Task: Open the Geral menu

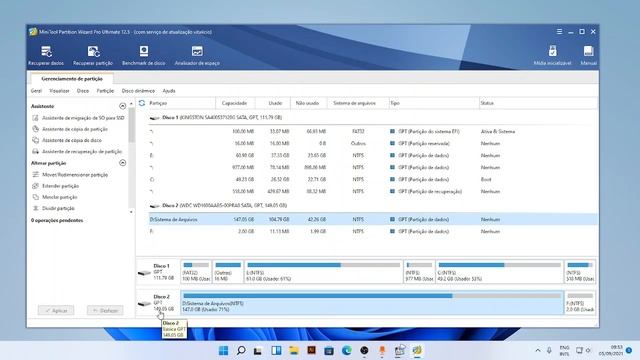Action: pyautogui.click(x=36, y=91)
